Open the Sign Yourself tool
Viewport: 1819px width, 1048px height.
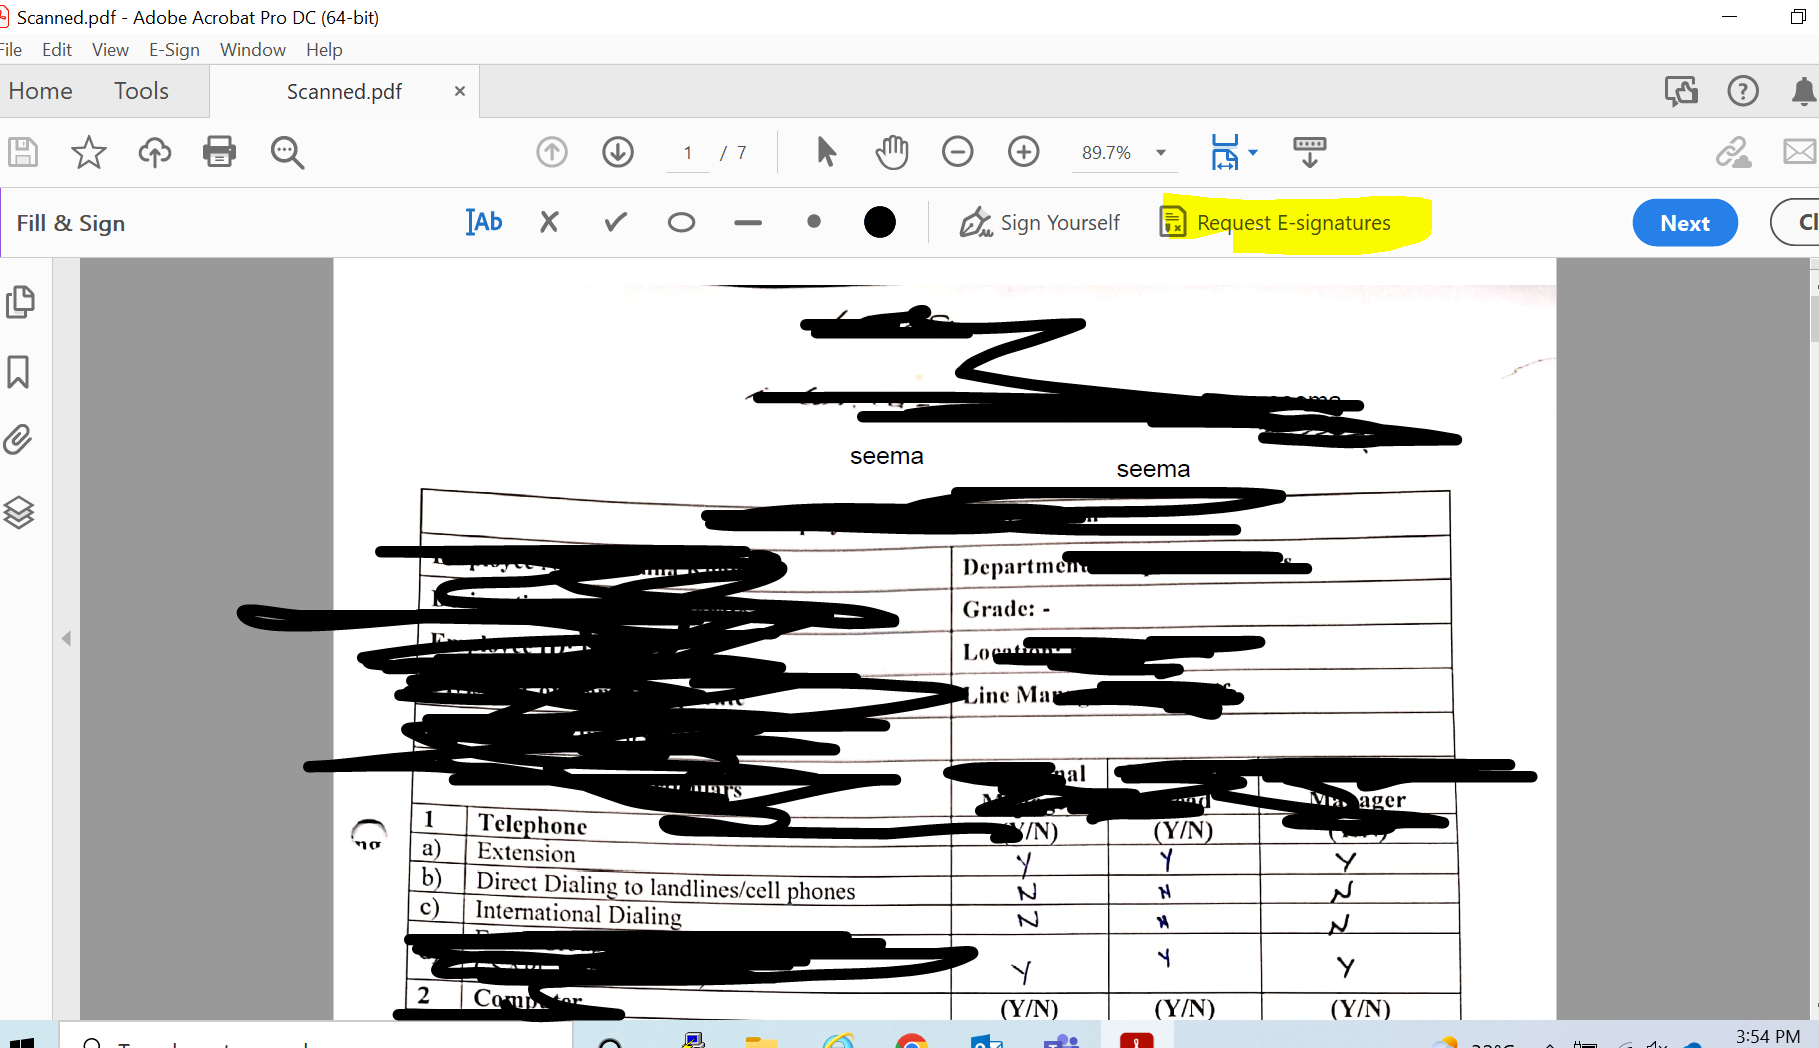(1040, 222)
